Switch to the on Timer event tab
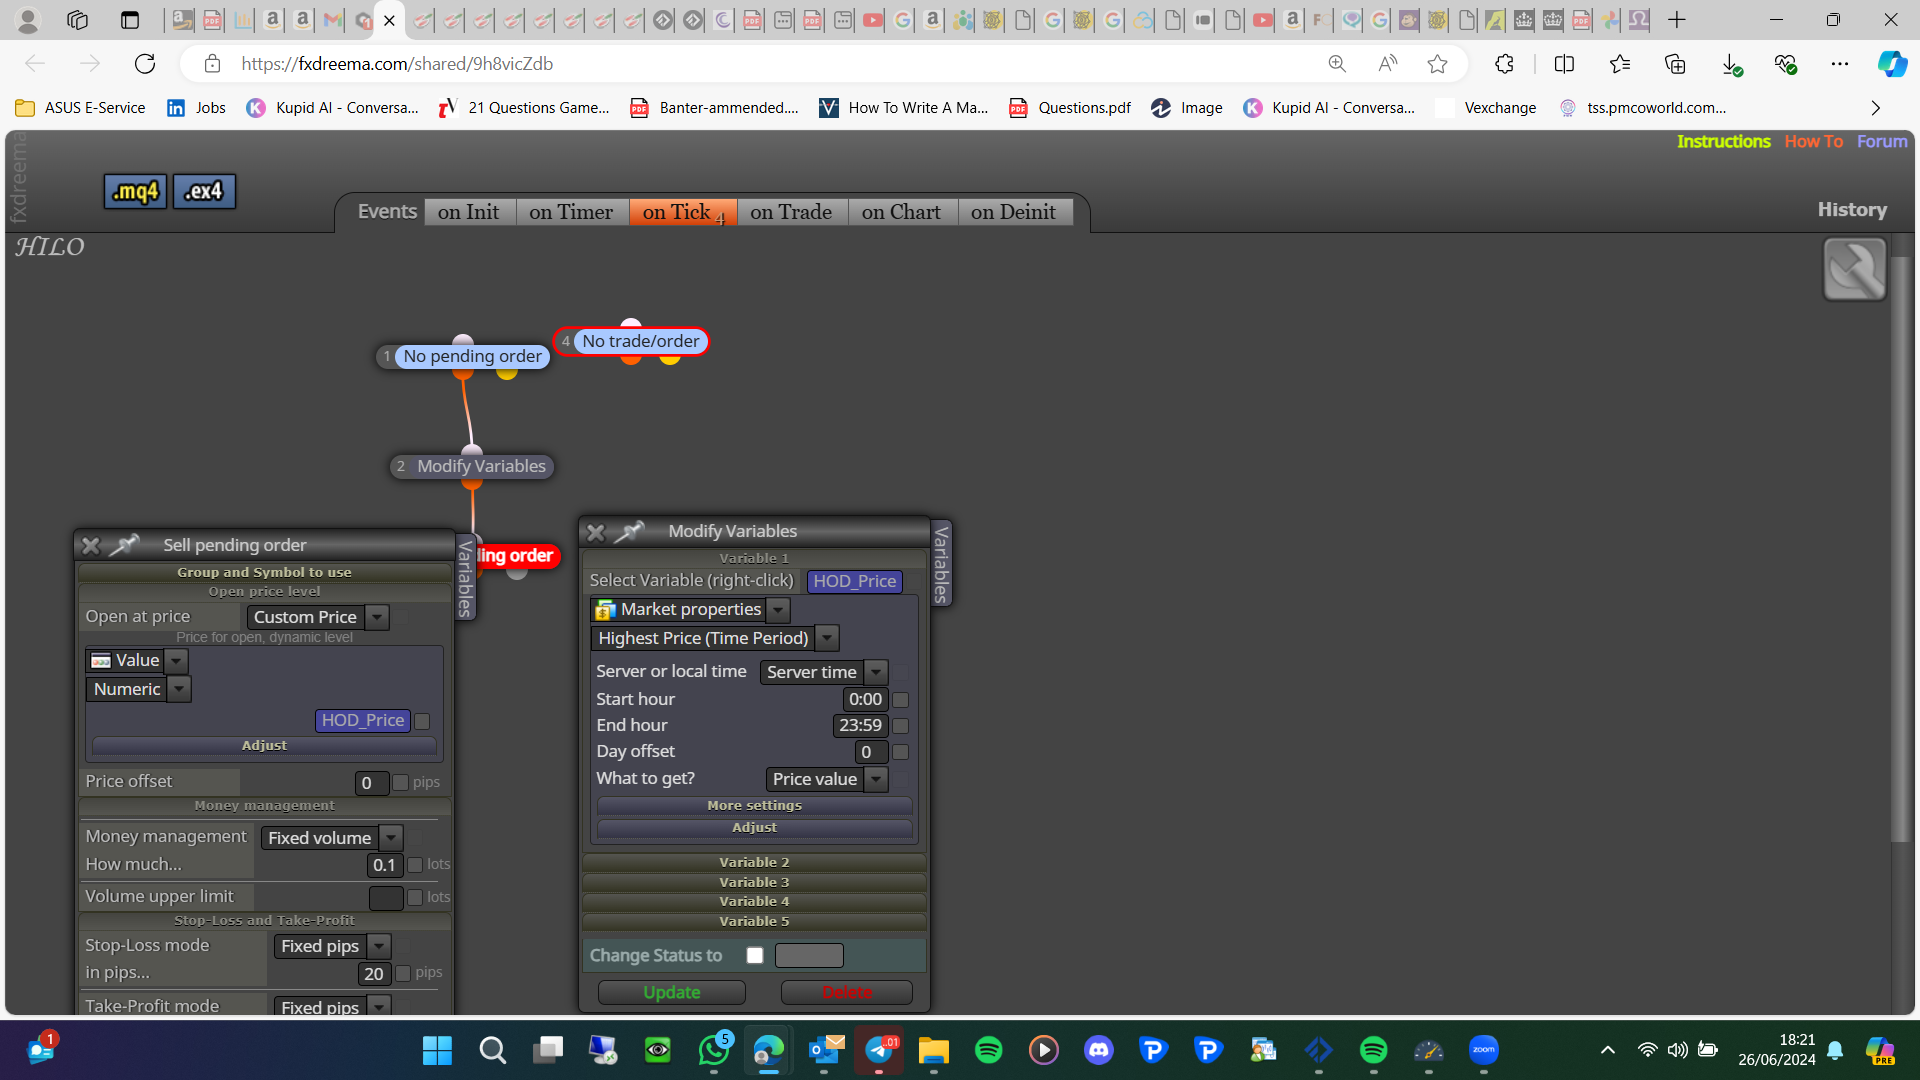This screenshot has height=1080, width=1920. click(x=571, y=212)
